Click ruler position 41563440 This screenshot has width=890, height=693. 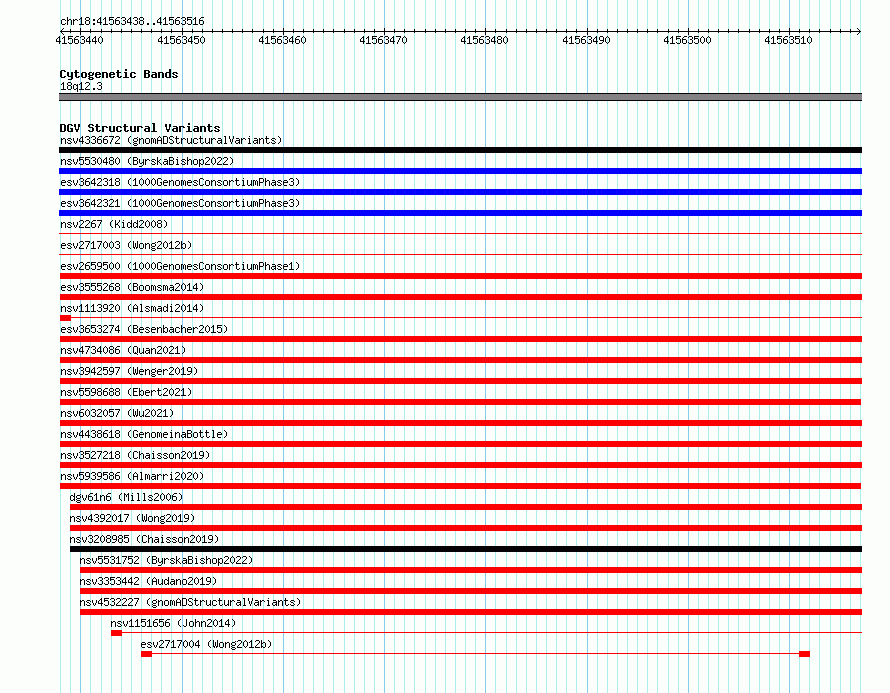(79, 40)
